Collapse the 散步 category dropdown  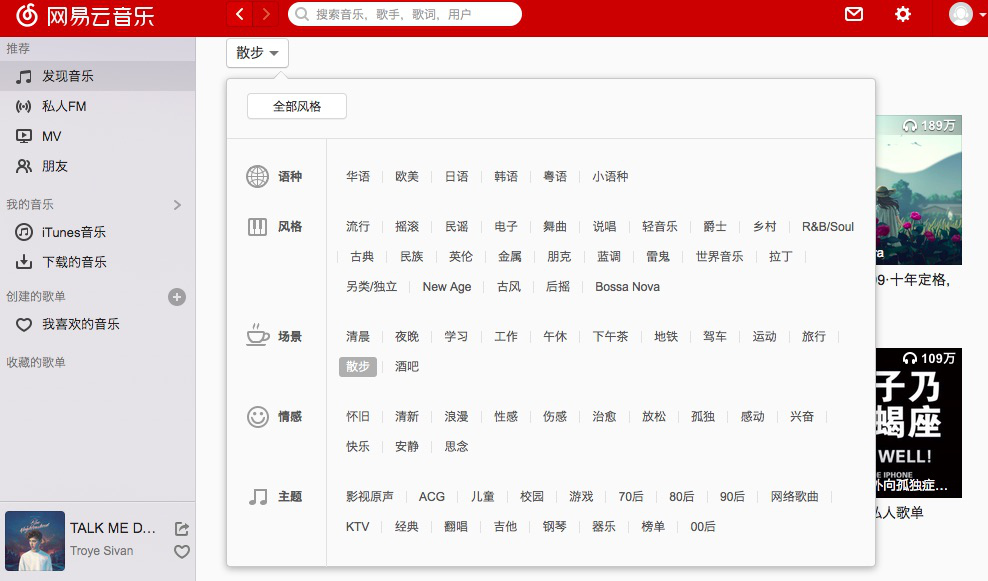pos(257,53)
